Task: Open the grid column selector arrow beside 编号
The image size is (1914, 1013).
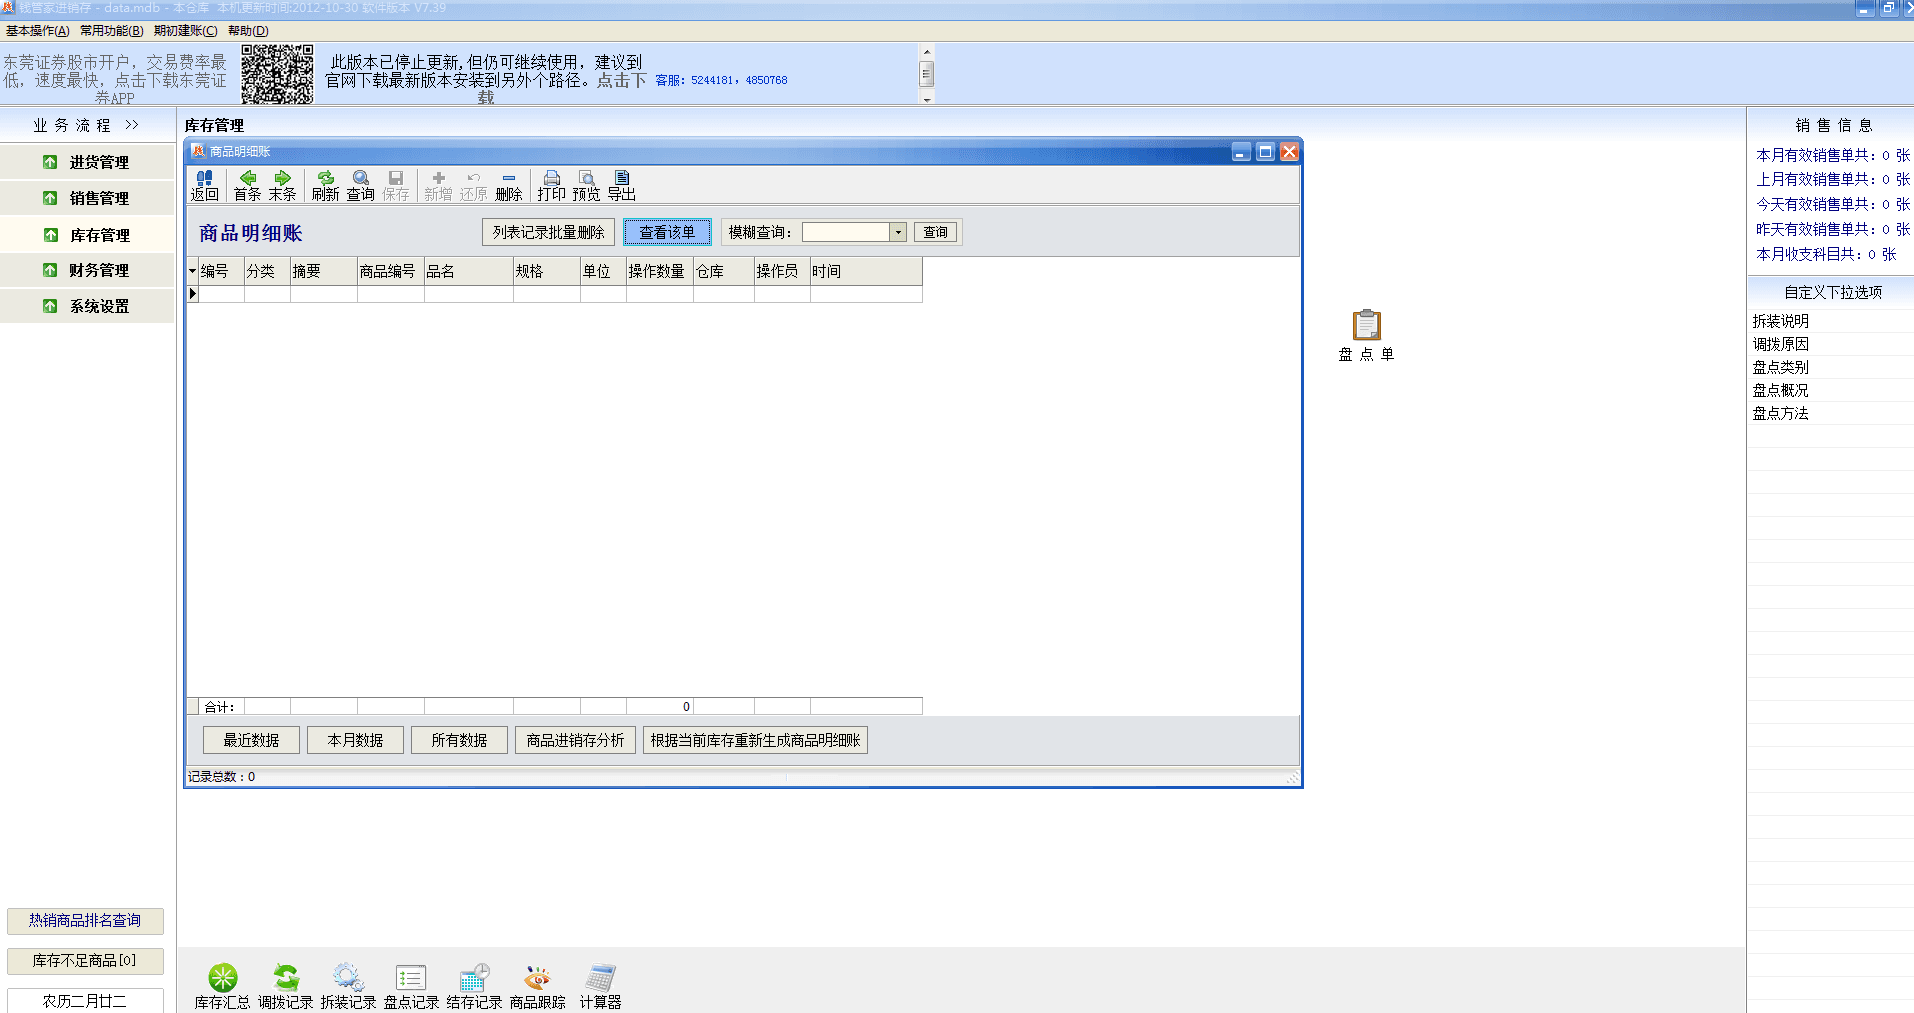Action: coord(192,271)
